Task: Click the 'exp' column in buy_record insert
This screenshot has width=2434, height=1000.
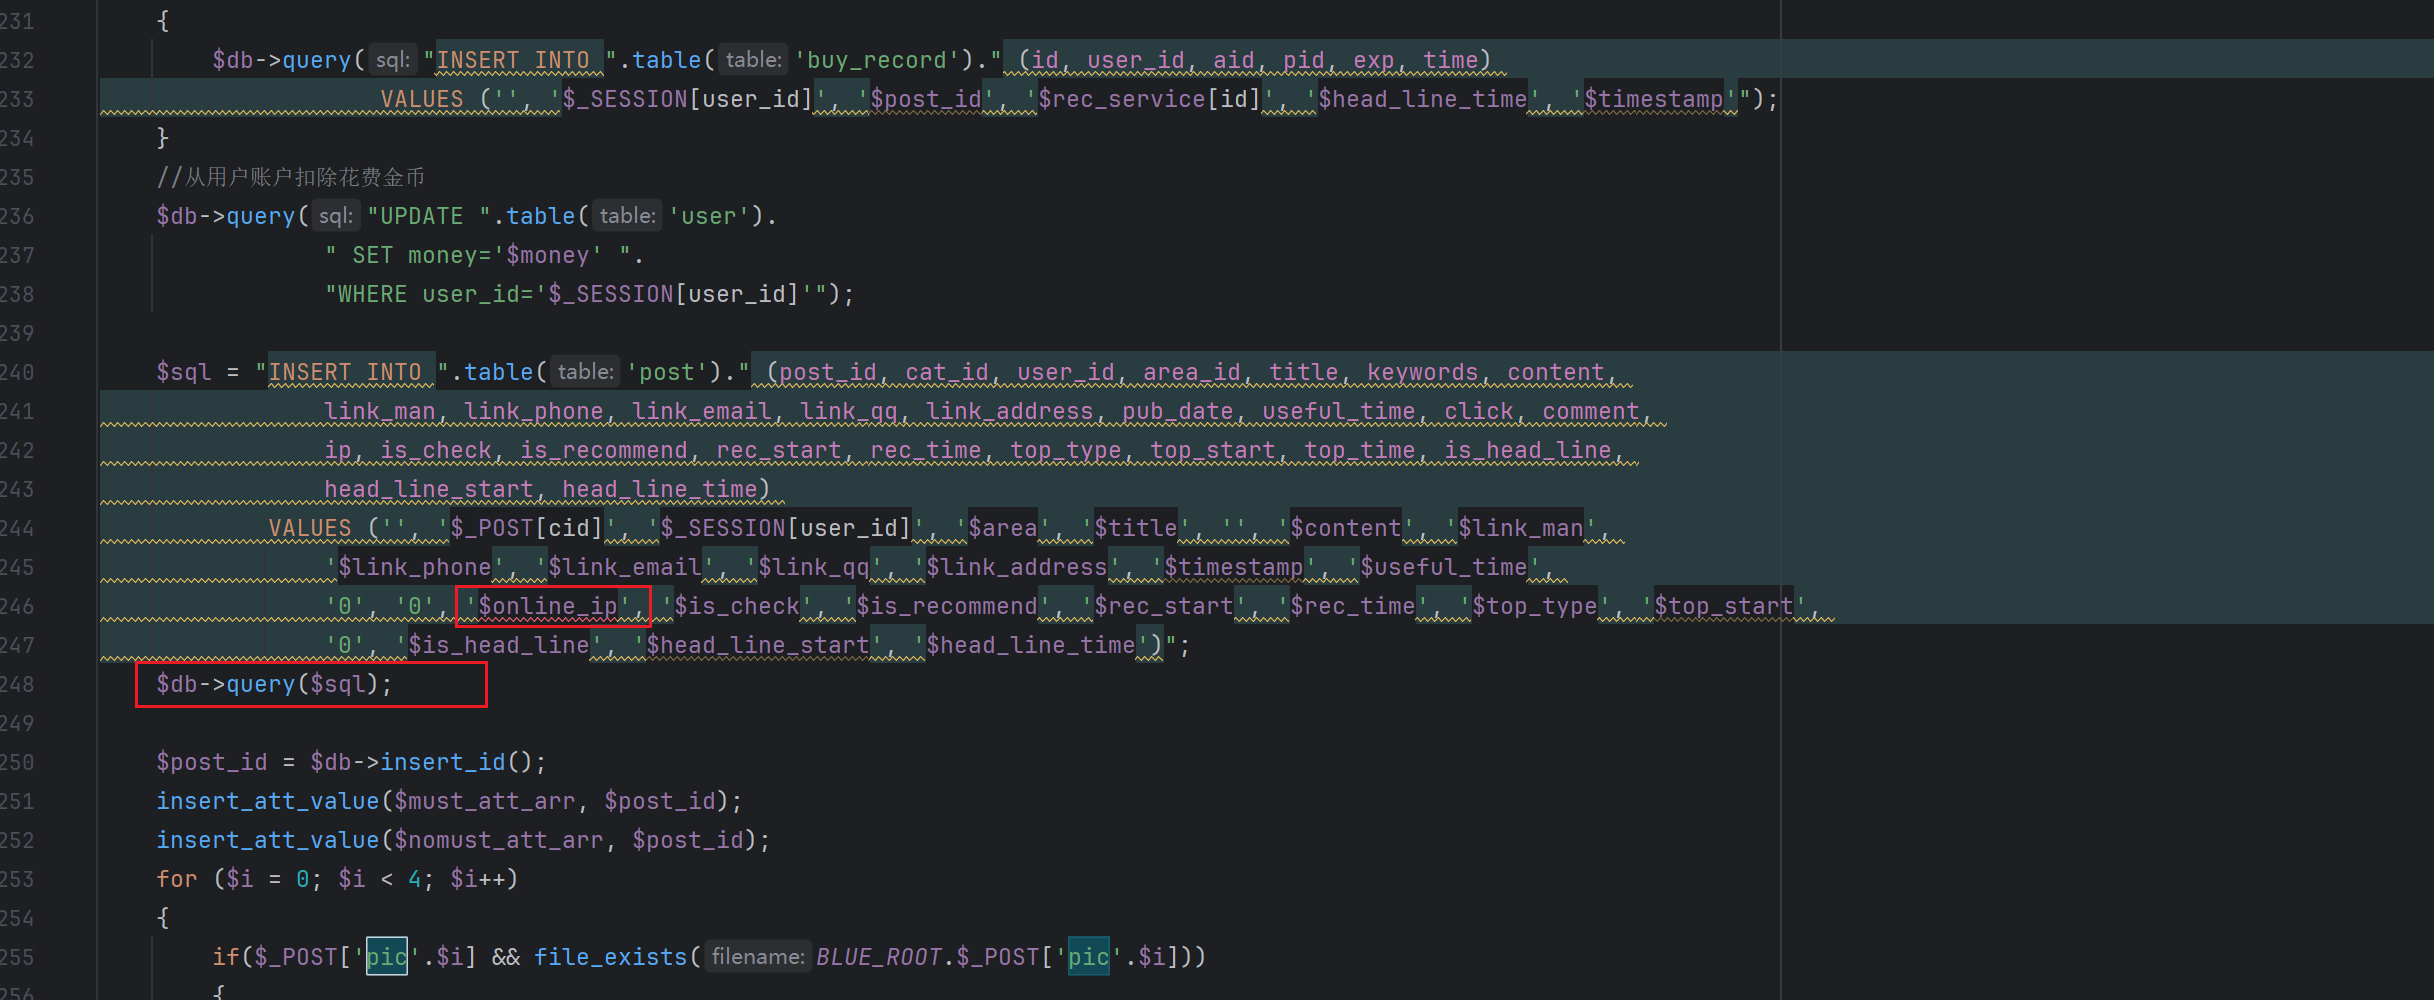Action: (1374, 60)
